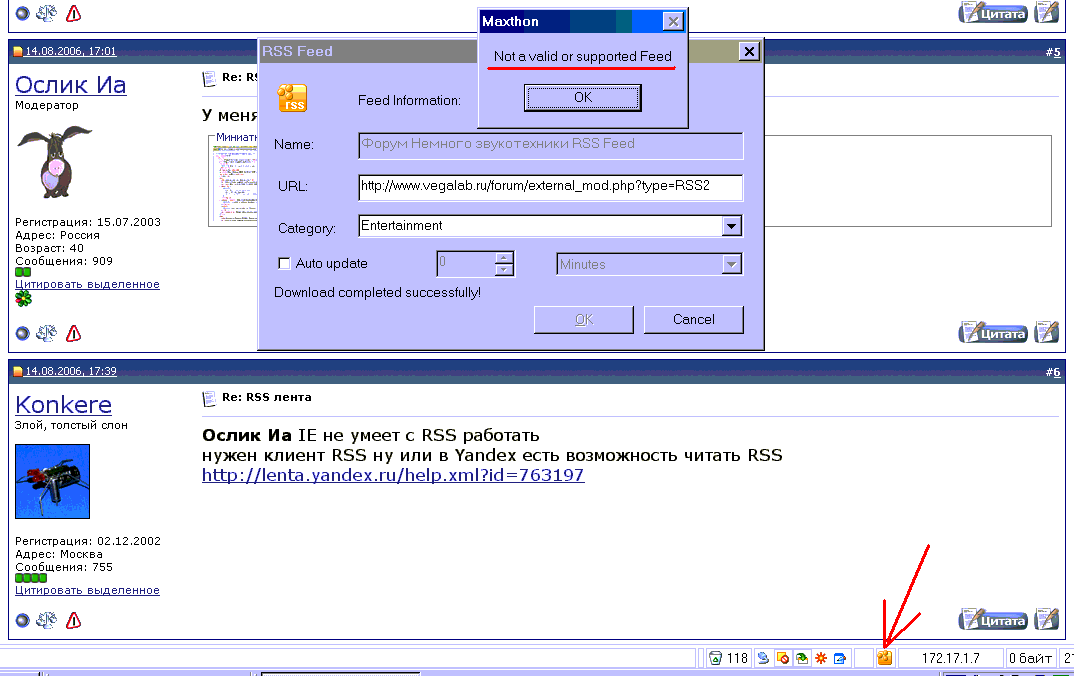Report Ослик Иа's post via warning triangle
The image size is (1074, 679).
[x=73, y=334]
